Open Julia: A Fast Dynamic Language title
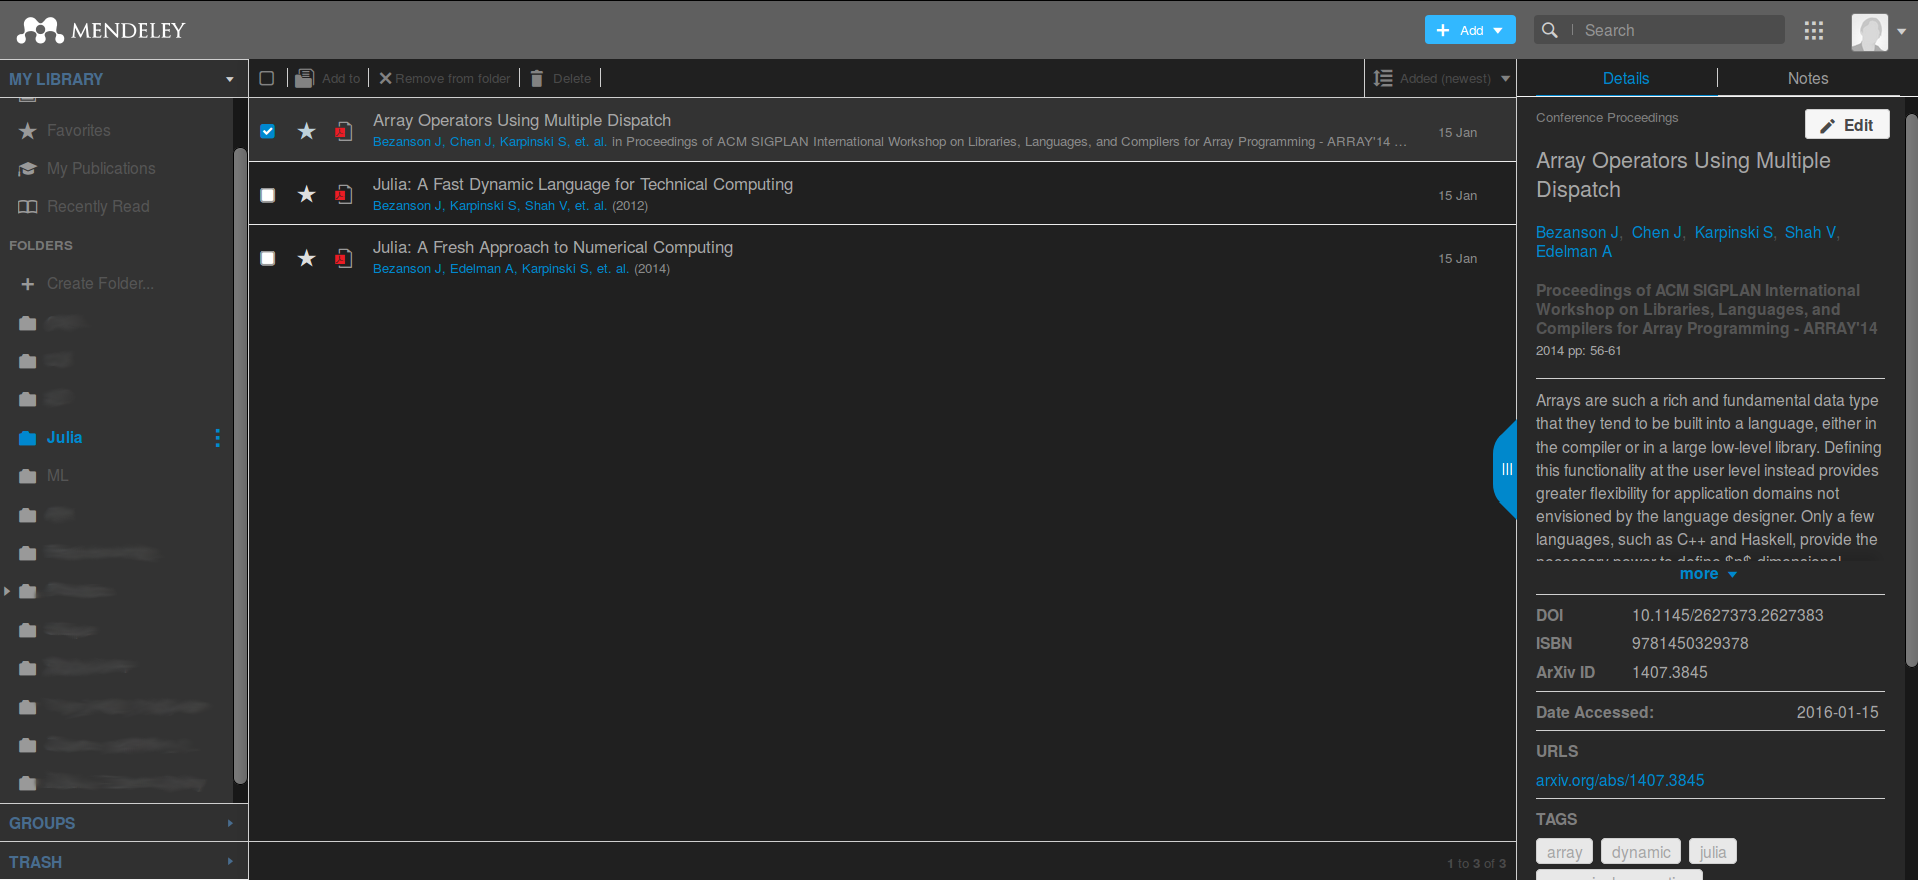 pos(583,184)
